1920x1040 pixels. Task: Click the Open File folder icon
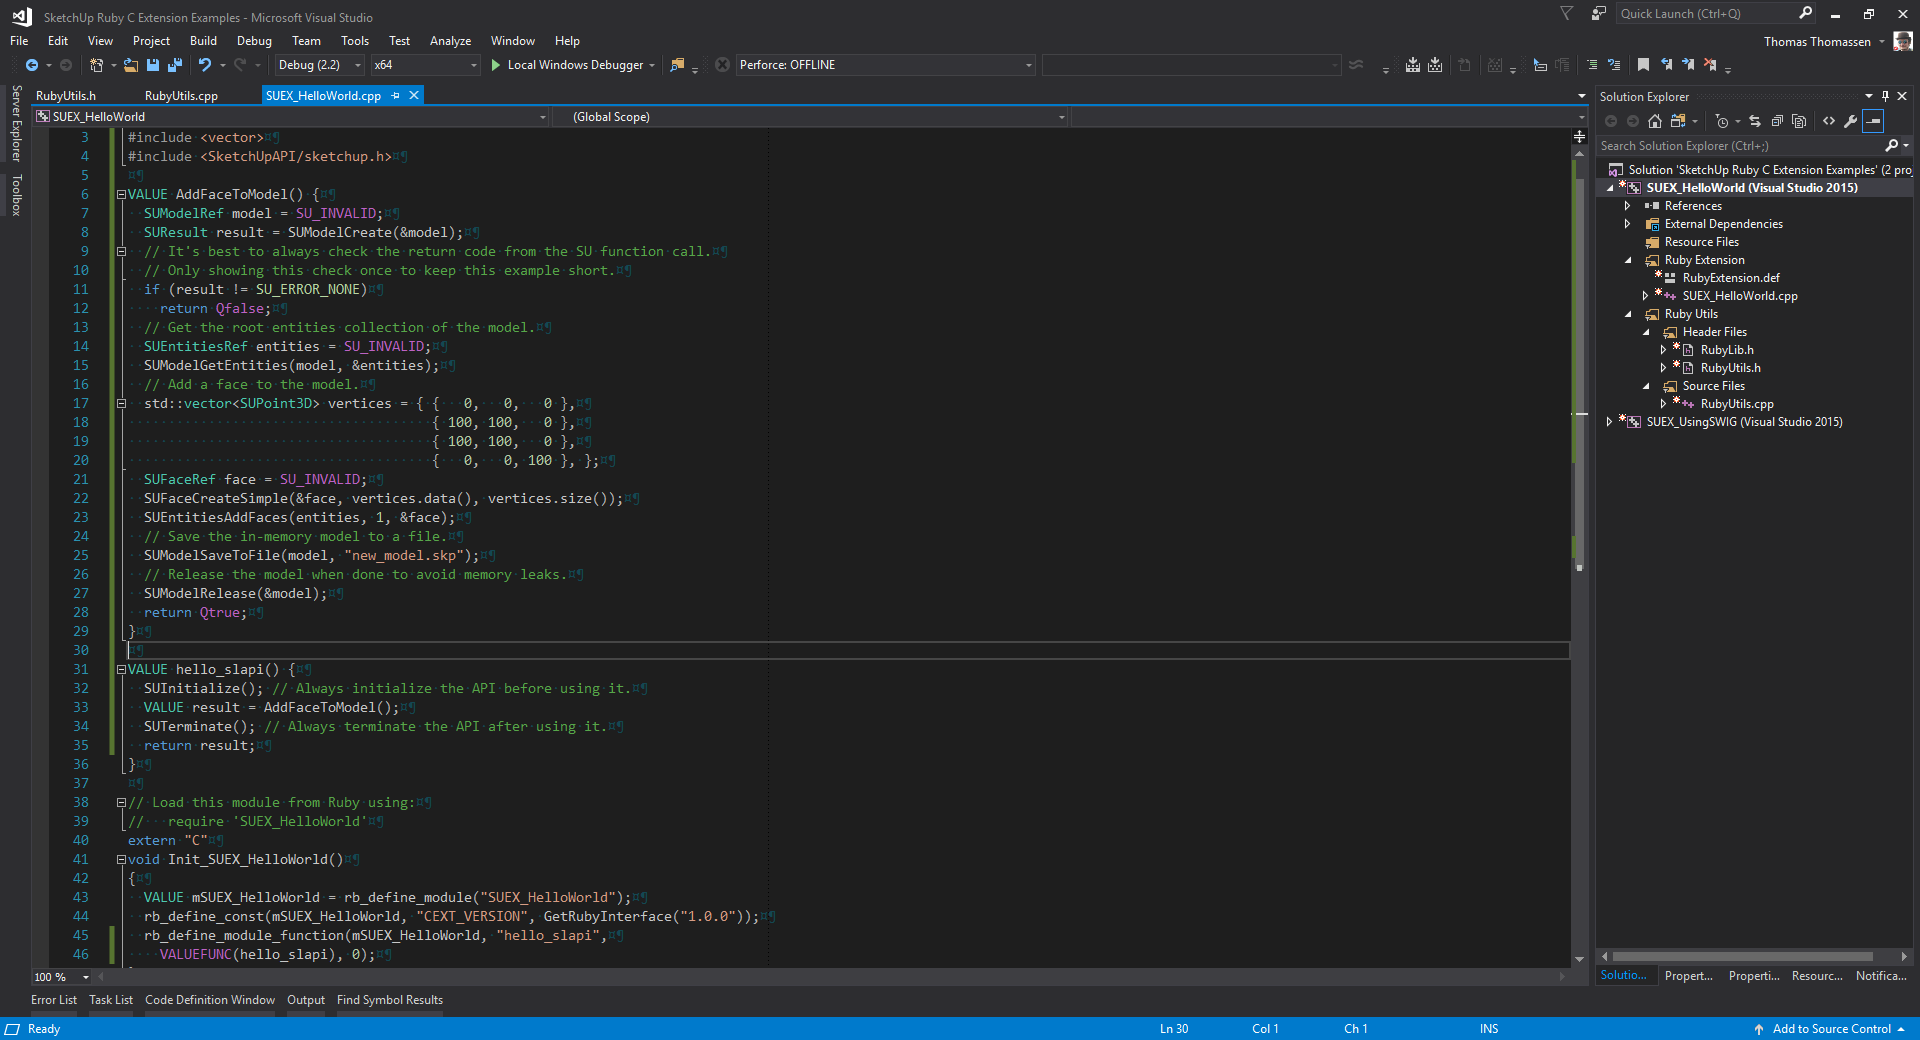(130, 65)
